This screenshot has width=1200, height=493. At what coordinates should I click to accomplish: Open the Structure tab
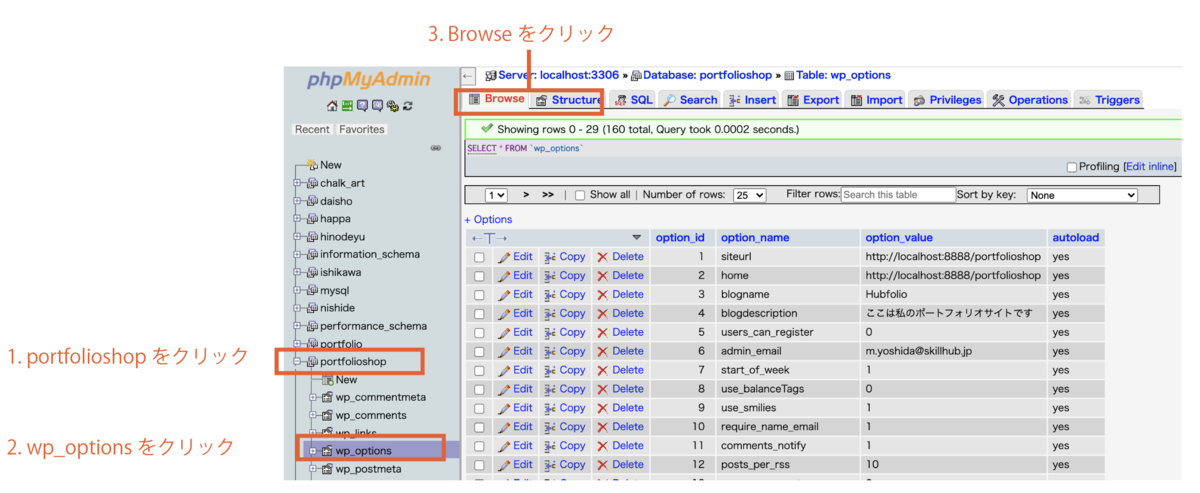568,100
